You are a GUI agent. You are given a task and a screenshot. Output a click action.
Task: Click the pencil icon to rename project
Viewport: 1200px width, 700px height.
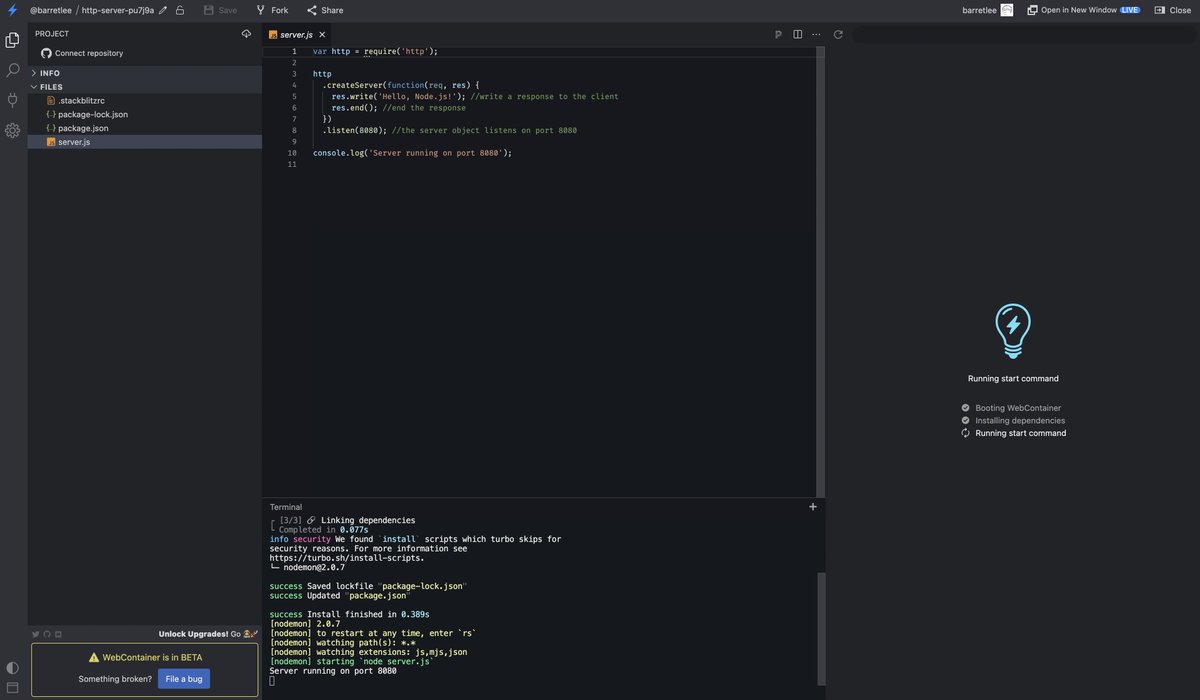point(163,10)
